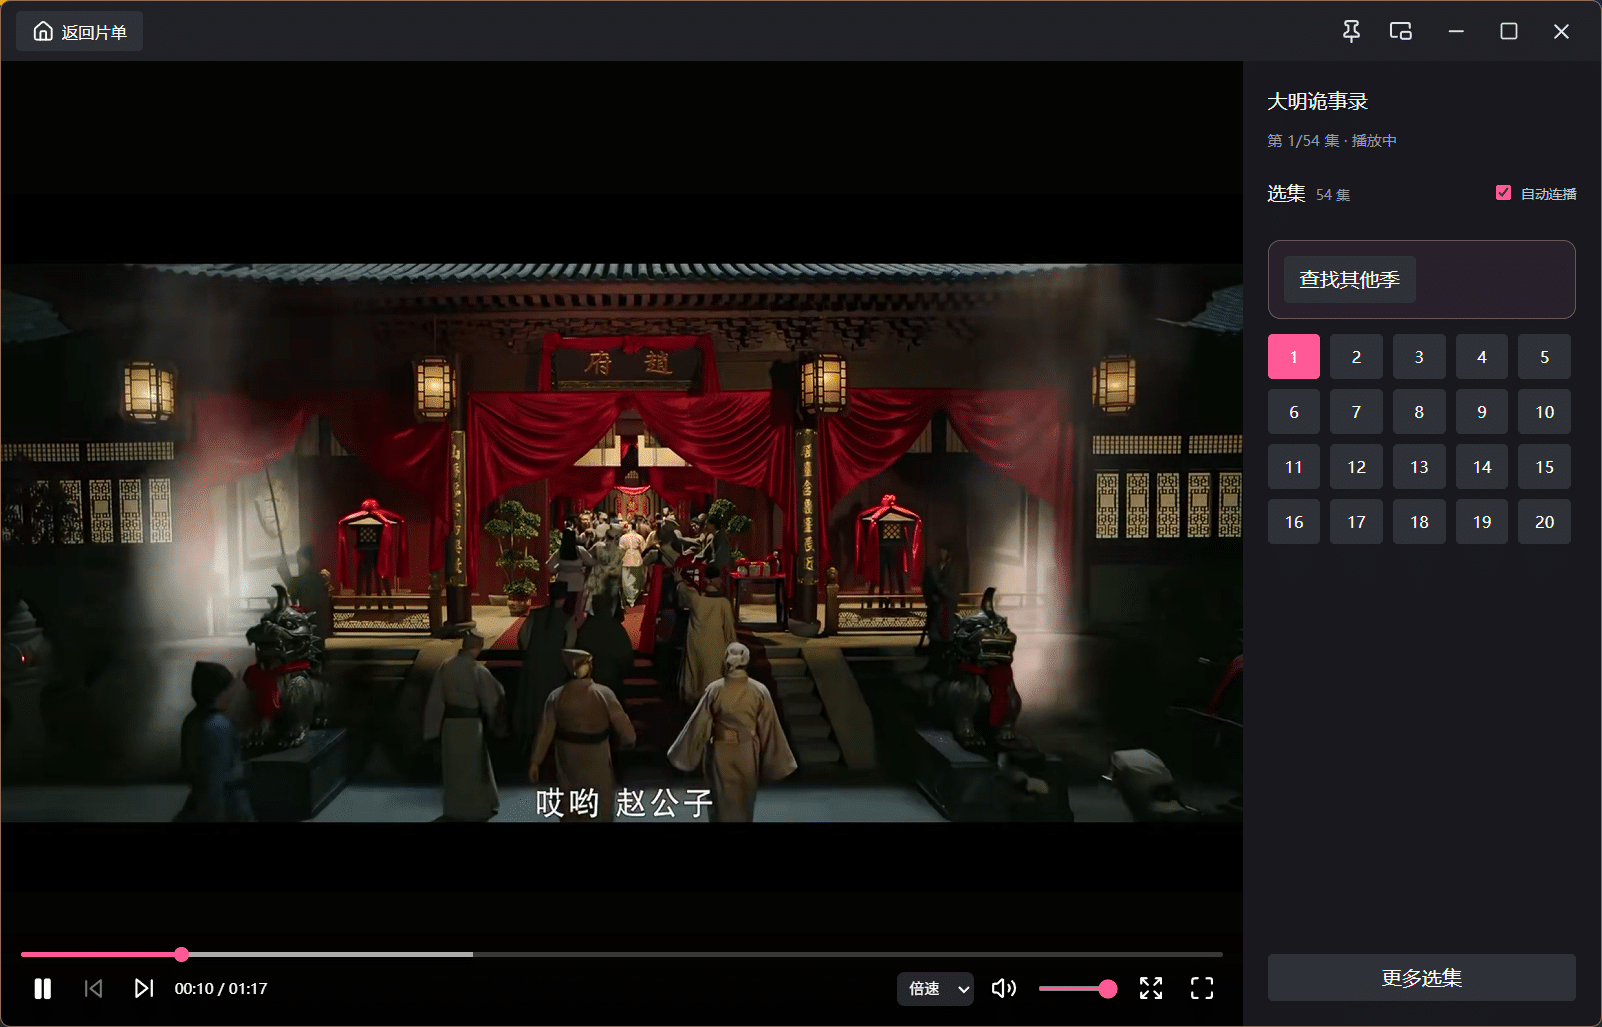Jump to episode 14
The height and width of the screenshot is (1027, 1602).
click(x=1482, y=467)
